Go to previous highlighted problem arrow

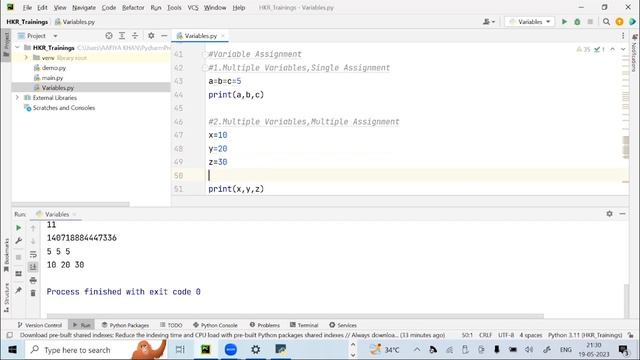612,49
